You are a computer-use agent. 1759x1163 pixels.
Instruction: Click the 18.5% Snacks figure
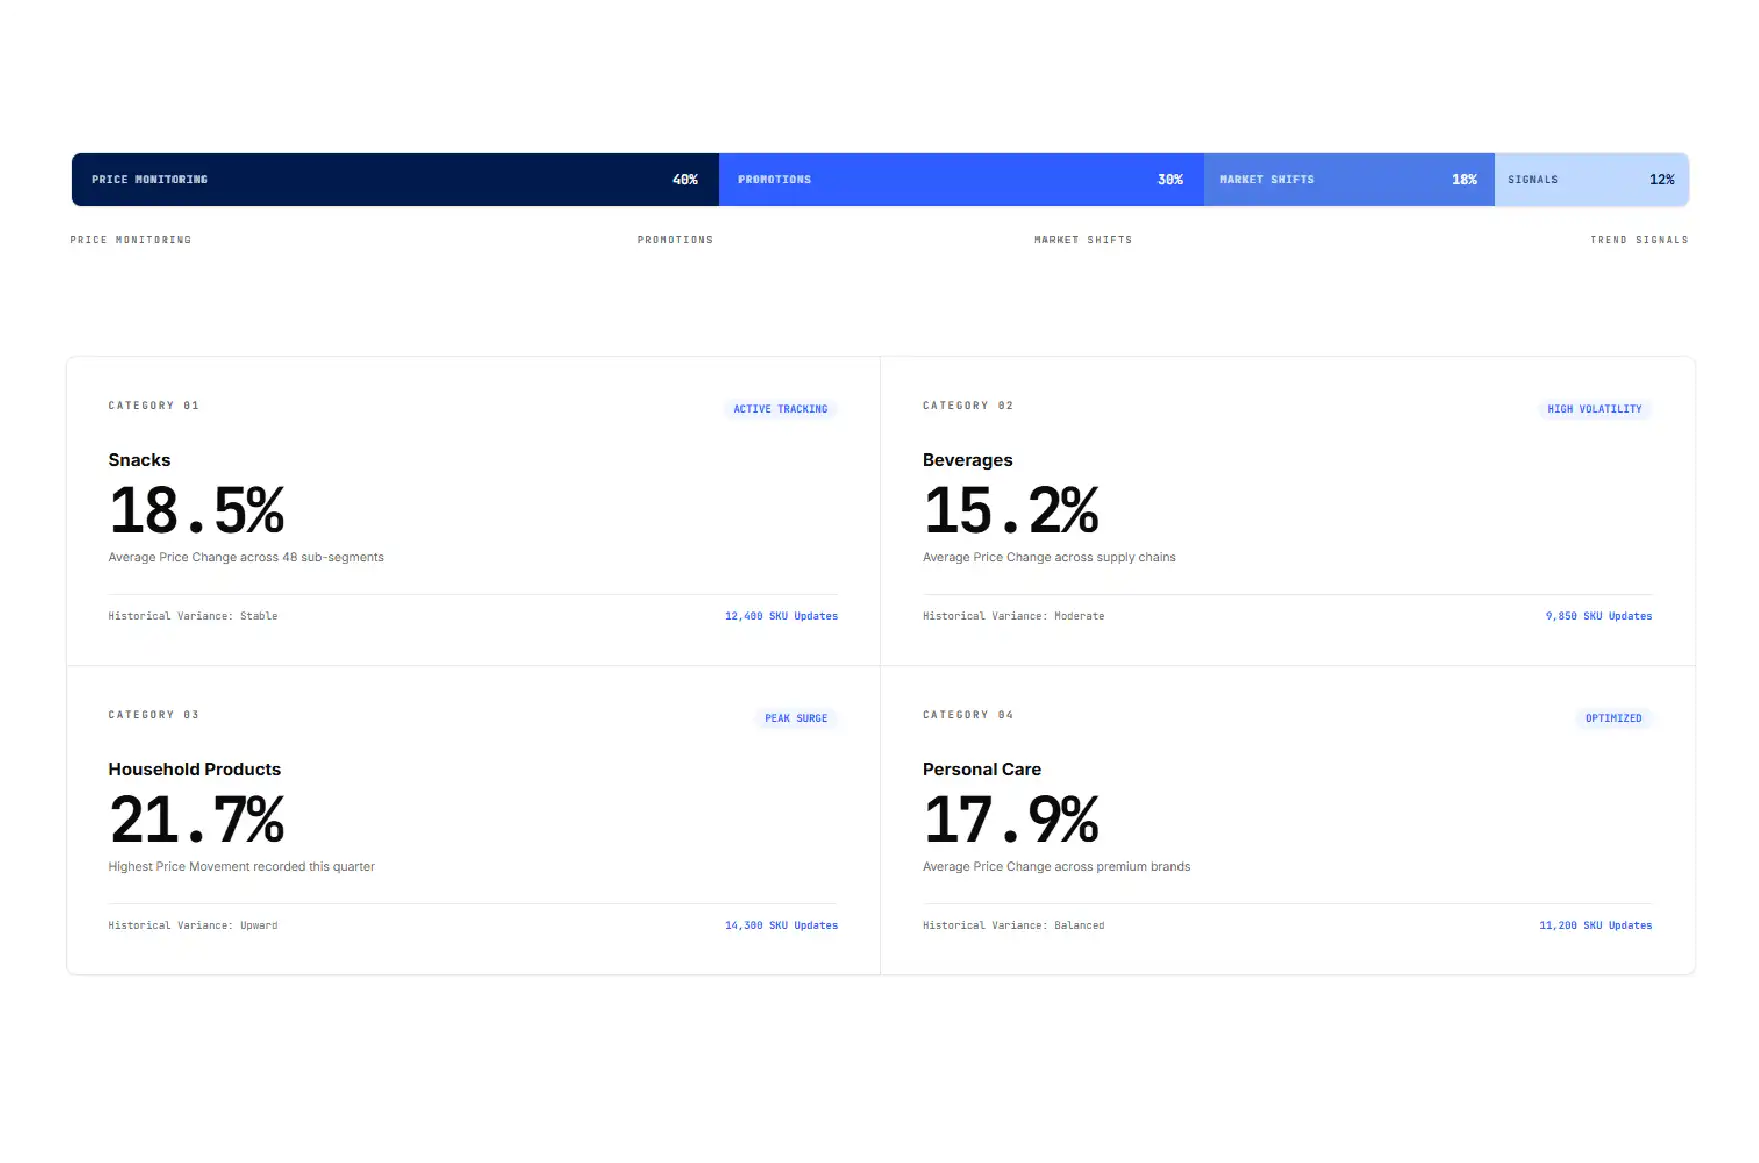(197, 510)
